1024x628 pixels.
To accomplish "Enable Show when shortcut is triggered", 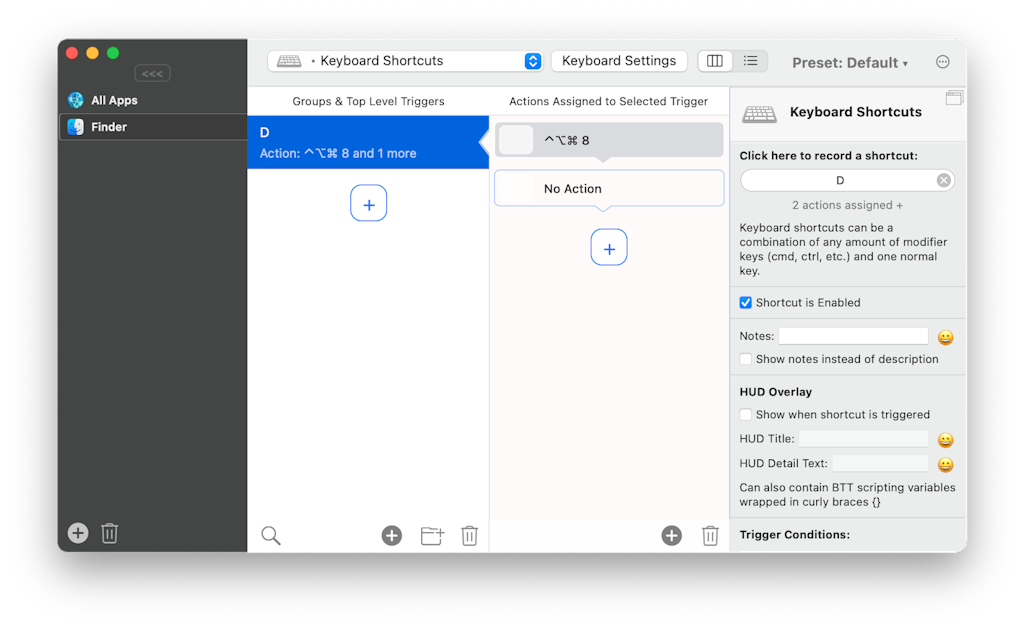I will pos(745,414).
